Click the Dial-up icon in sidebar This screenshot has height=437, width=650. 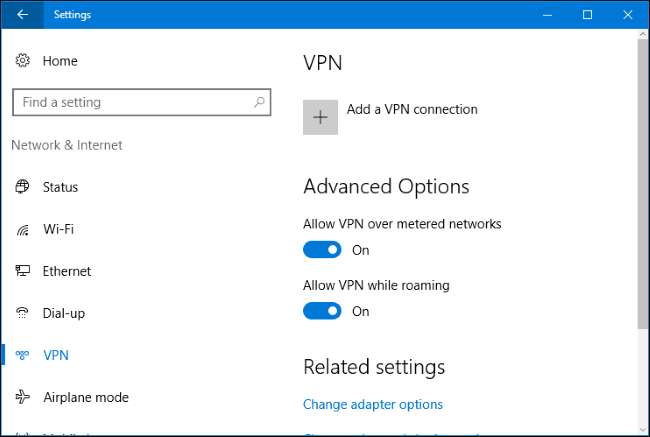coord(22,313)
